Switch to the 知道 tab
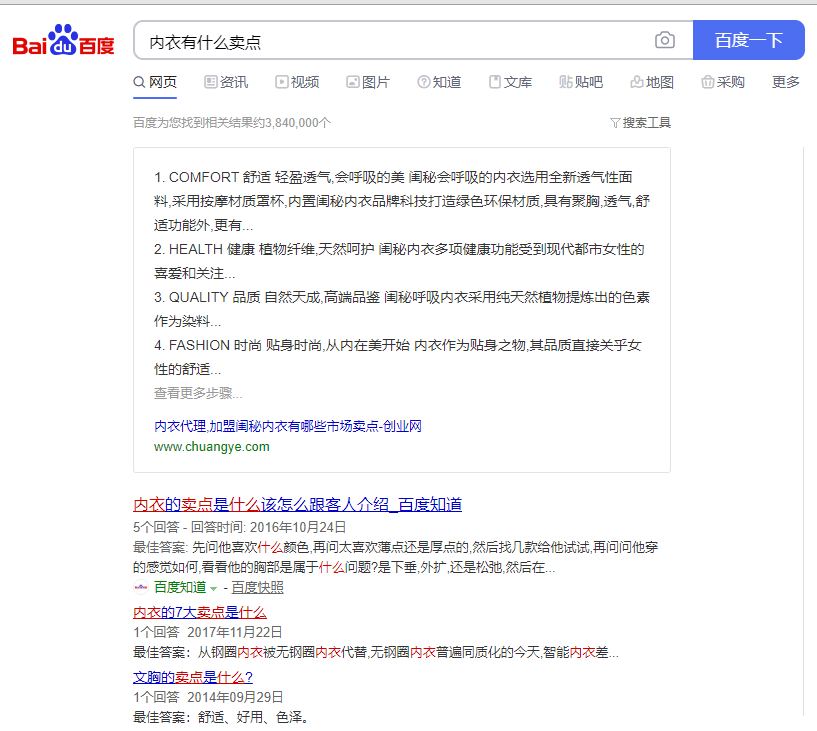The height and width of the screenshot is (731, 817). coord(439,82)
